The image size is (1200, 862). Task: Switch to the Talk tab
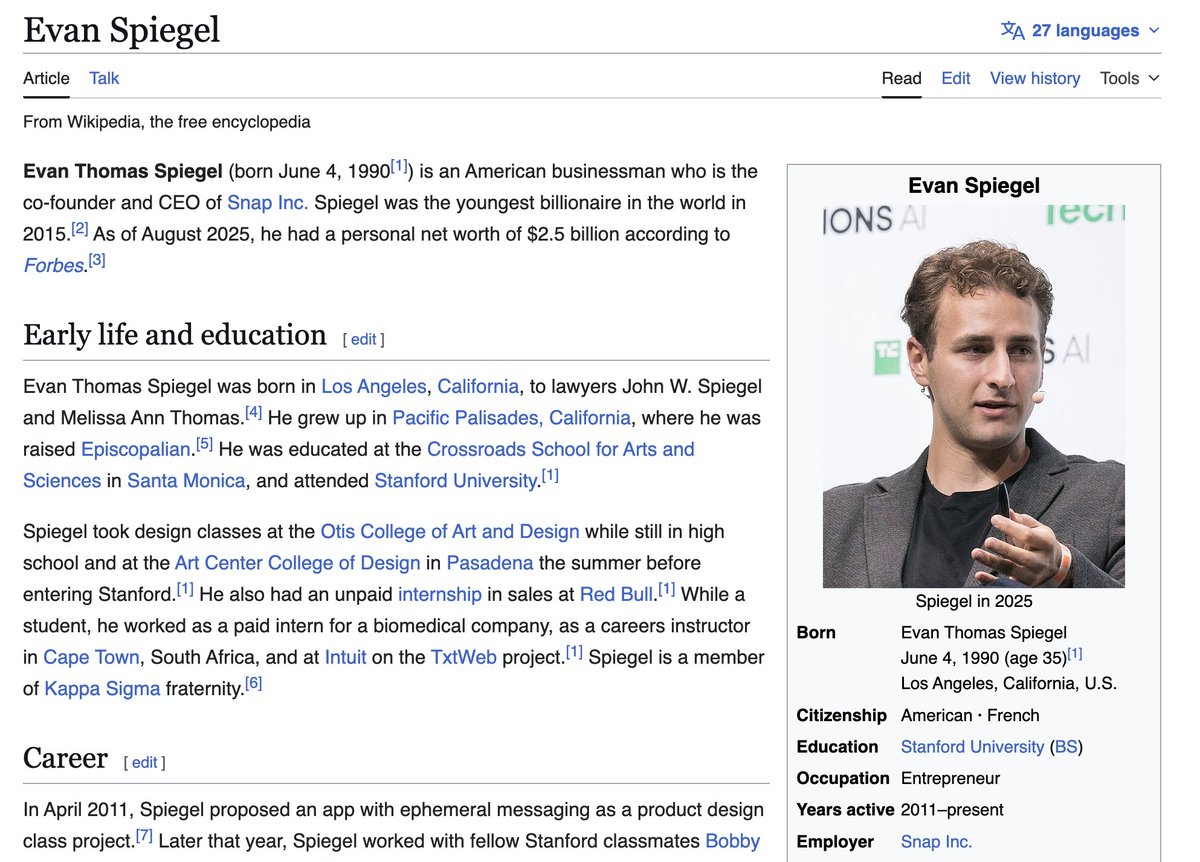tap(104, 78)
